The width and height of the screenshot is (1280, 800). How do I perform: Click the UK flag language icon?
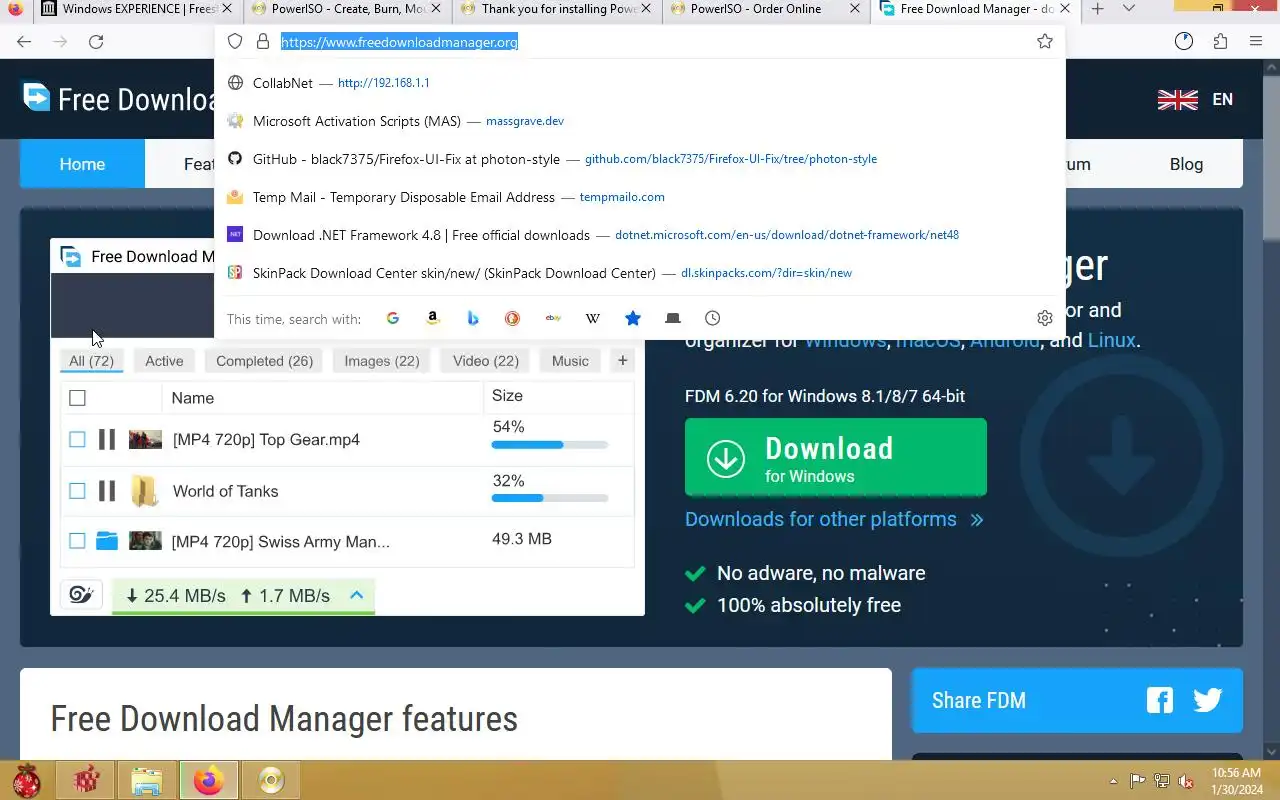(1178, 99)
